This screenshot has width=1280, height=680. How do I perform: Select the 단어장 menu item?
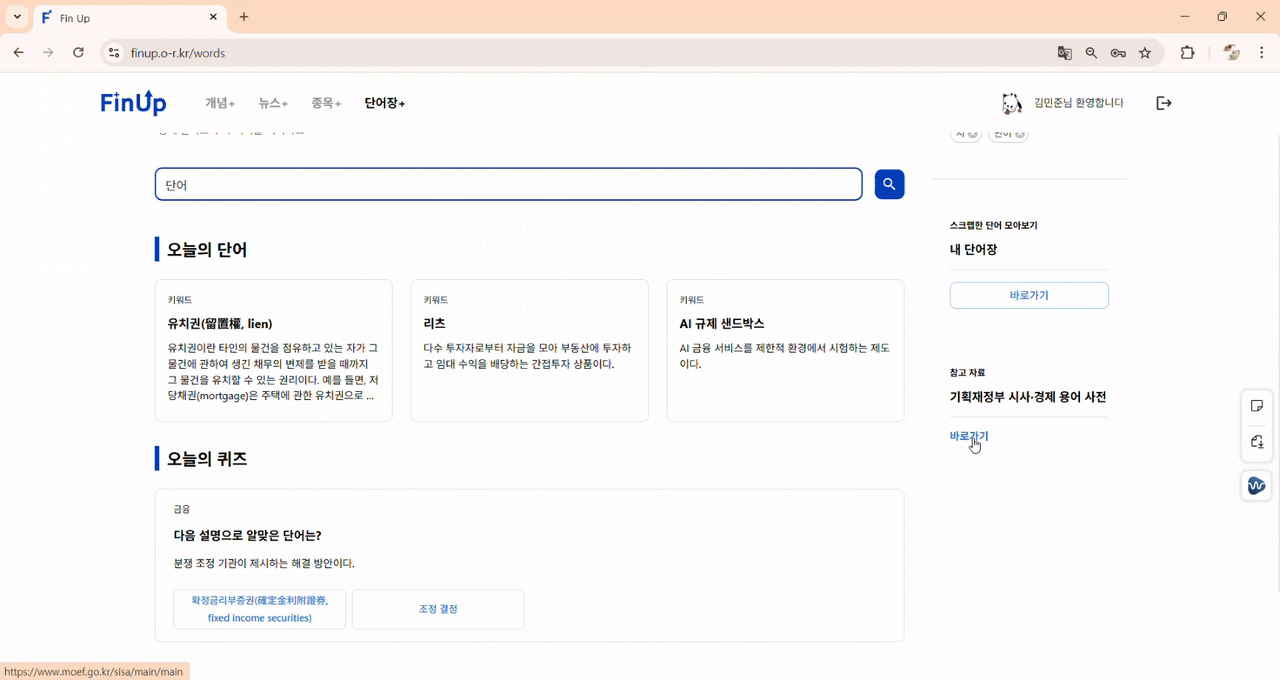pyautogui.click(x=384, y=102)
